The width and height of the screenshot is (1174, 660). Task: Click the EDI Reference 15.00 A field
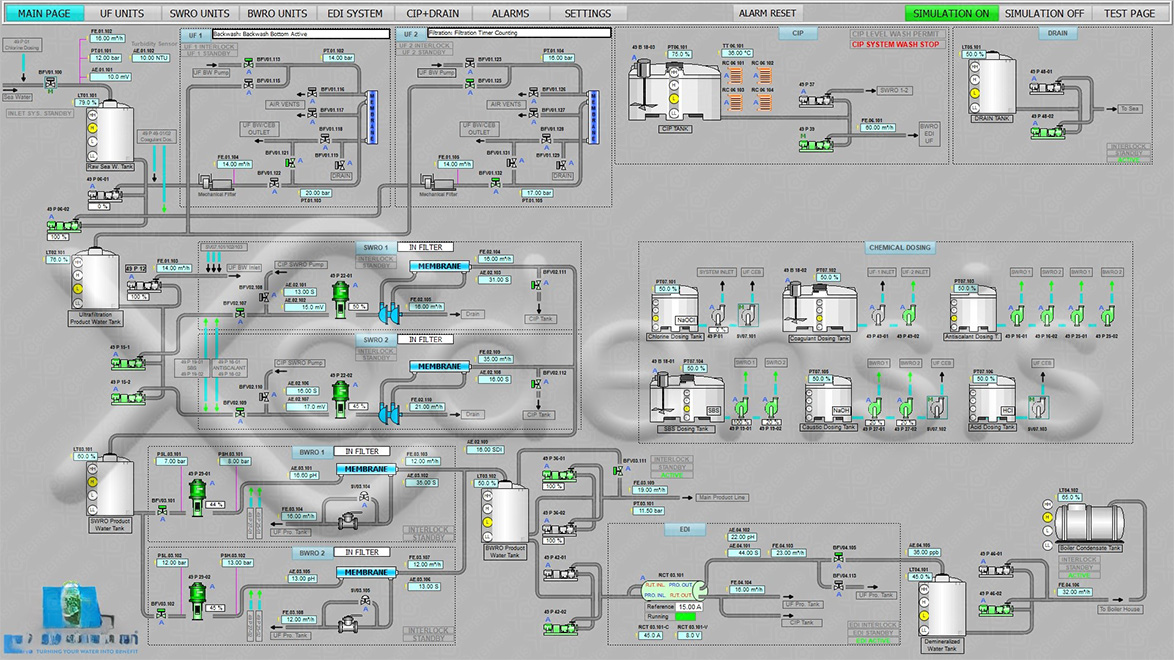pos(690,607)
